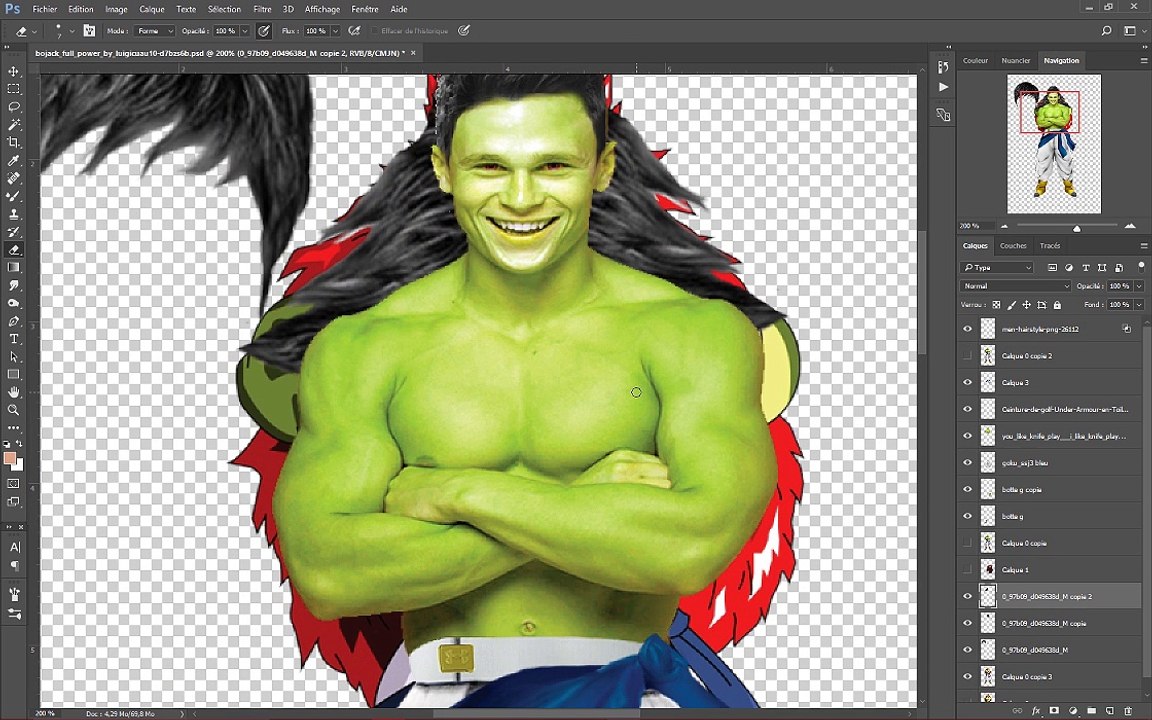Select the Crop tool
This screenshot has width=1152, height=720.
point(13,143)
